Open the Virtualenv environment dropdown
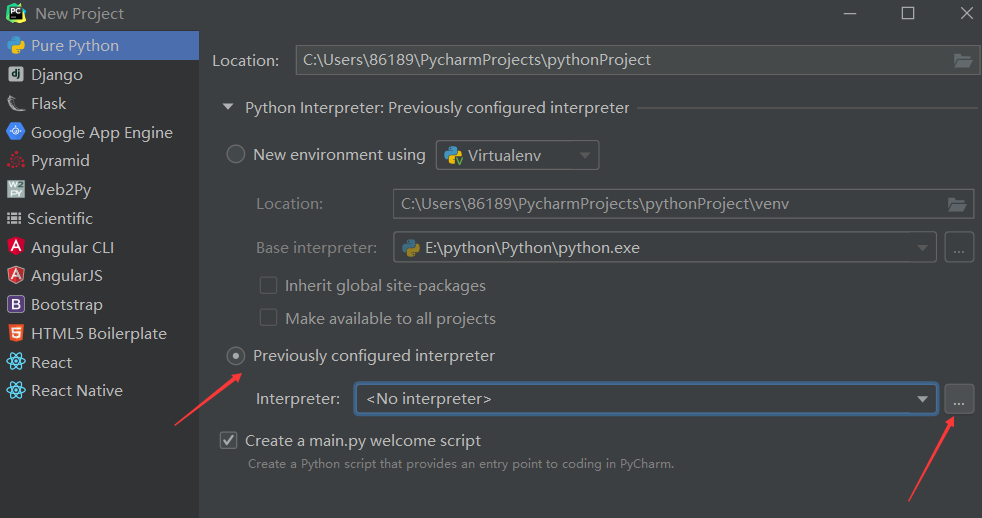The width and height of the screenshot is (982, 518). [517, 155]
